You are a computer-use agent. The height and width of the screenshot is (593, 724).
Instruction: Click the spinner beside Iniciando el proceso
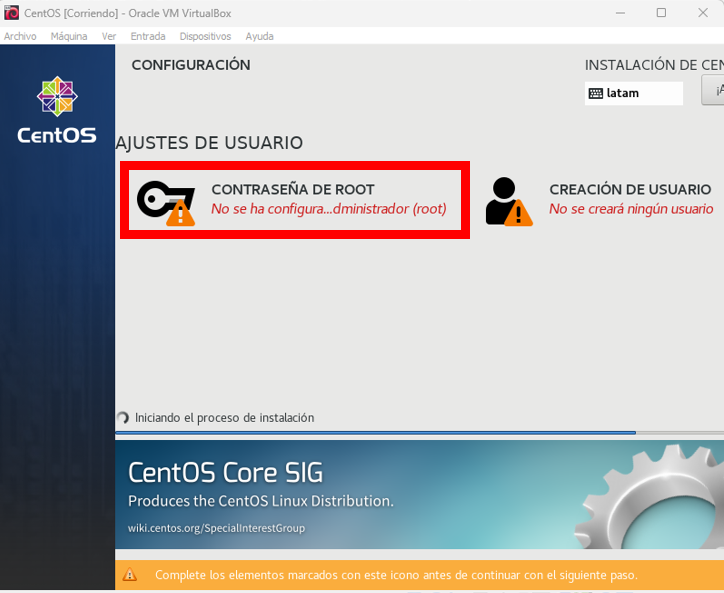tap(123, 418)
